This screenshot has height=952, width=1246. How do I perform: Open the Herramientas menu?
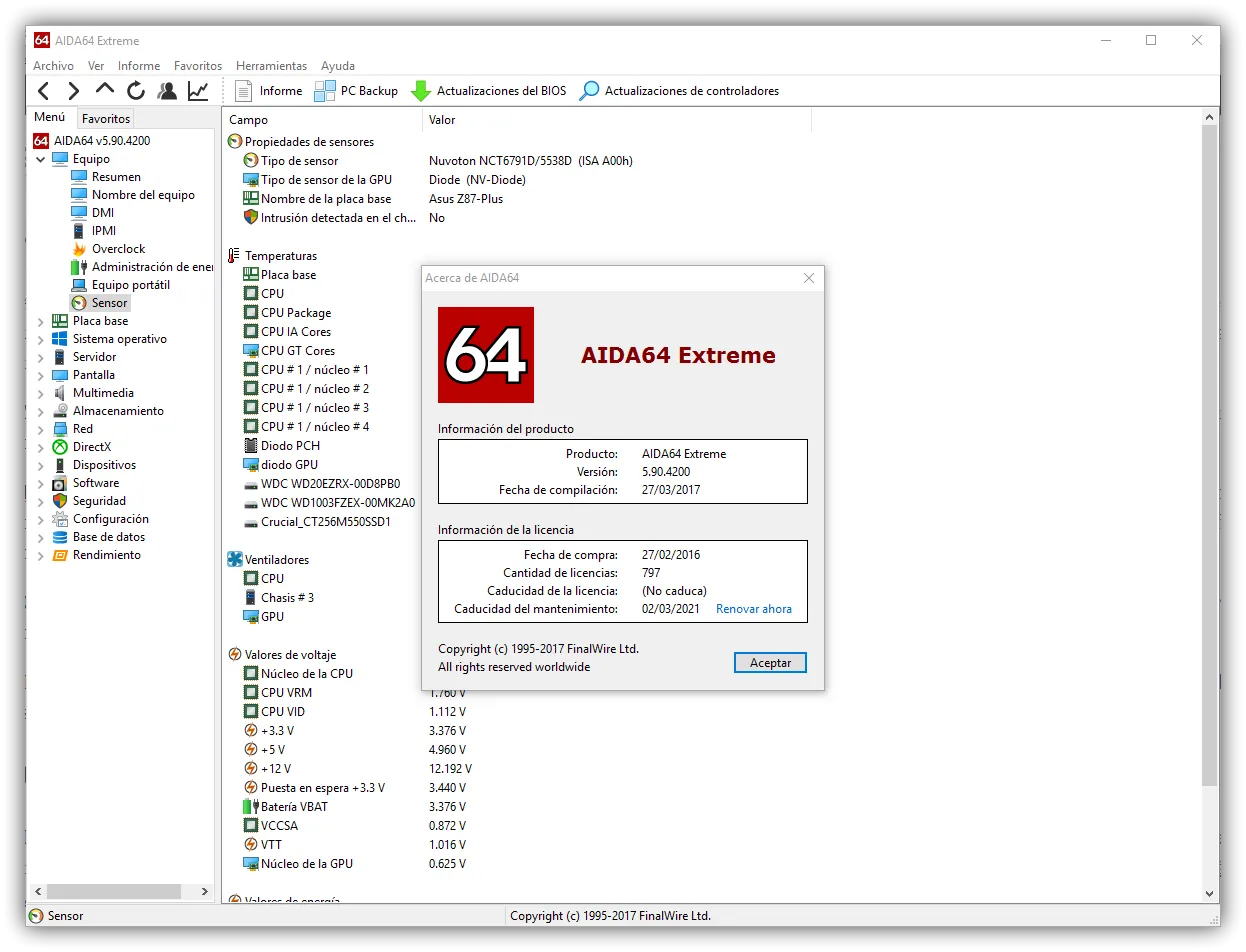tap(272, 66)
